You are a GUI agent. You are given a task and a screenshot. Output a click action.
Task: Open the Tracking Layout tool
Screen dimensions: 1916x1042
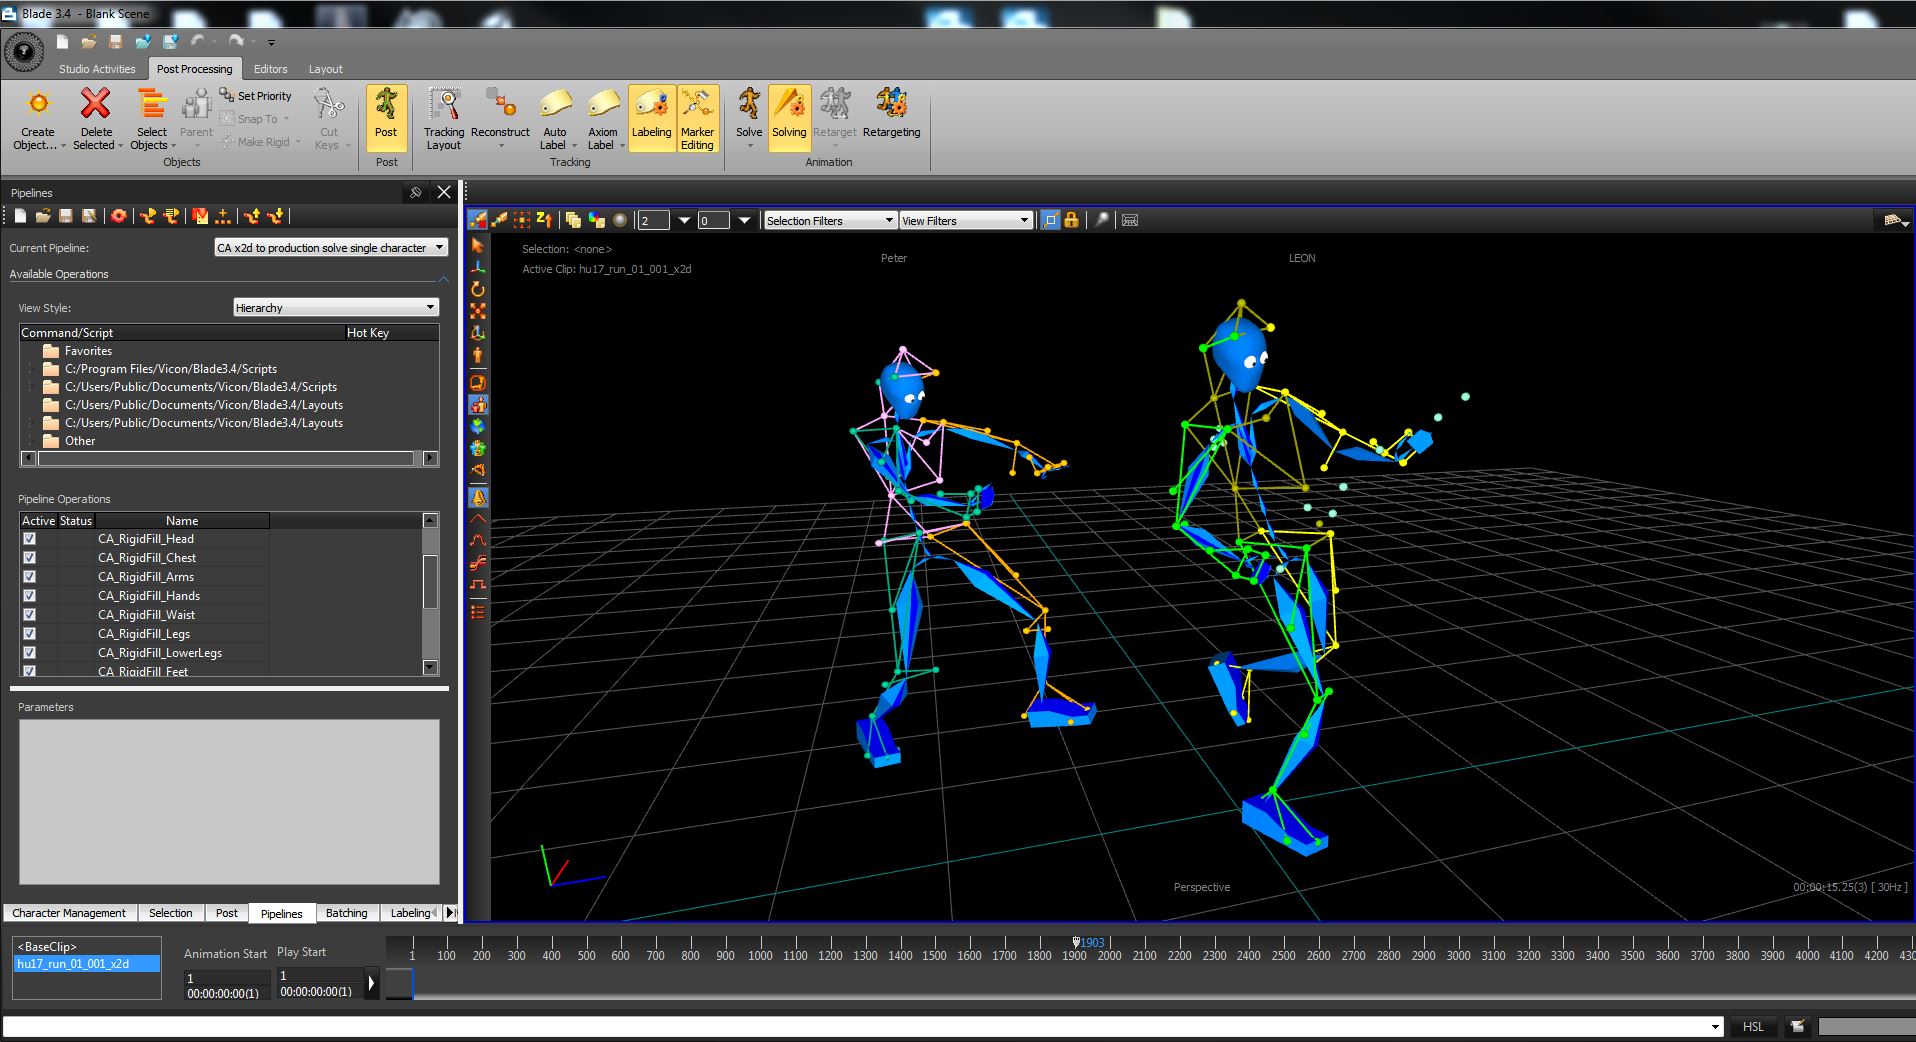(x=444, y=117)
